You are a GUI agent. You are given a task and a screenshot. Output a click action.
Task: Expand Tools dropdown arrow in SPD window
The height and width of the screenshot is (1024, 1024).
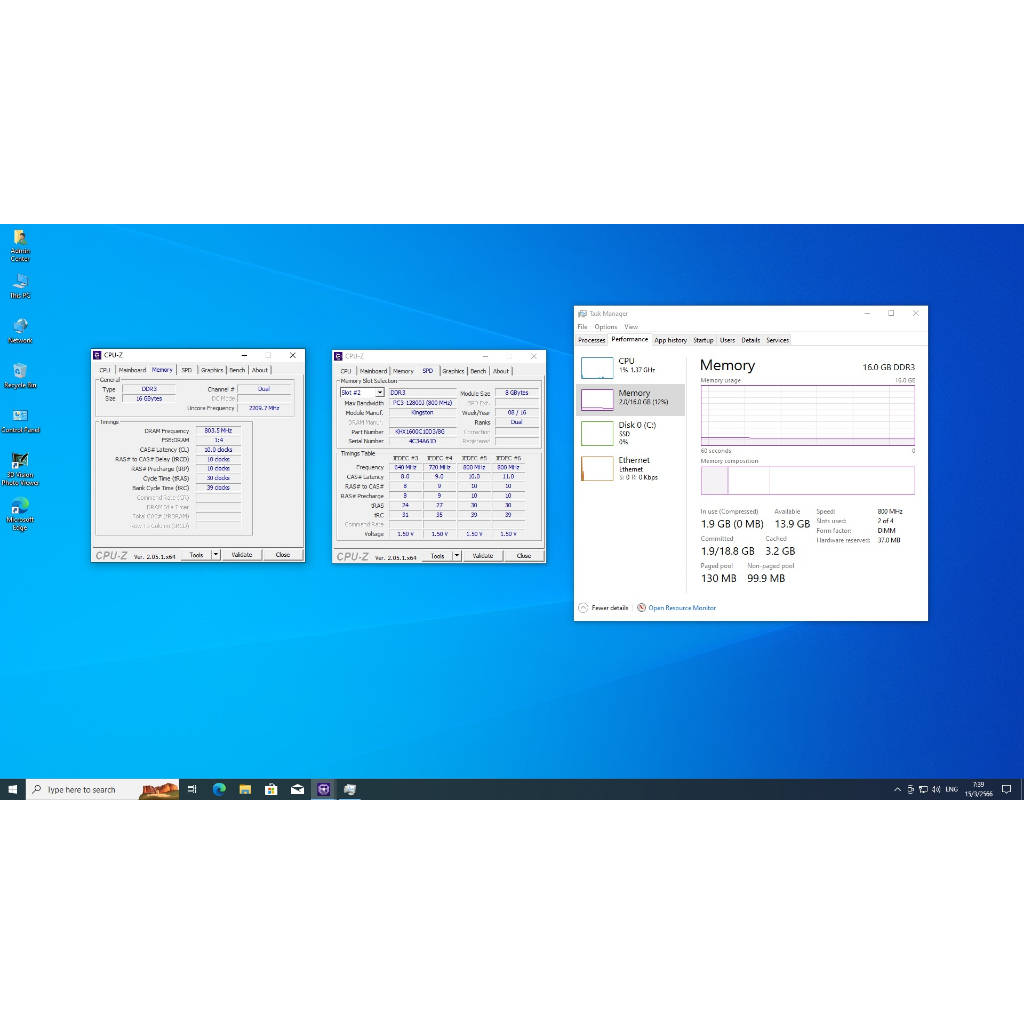[x=457, y=556]
